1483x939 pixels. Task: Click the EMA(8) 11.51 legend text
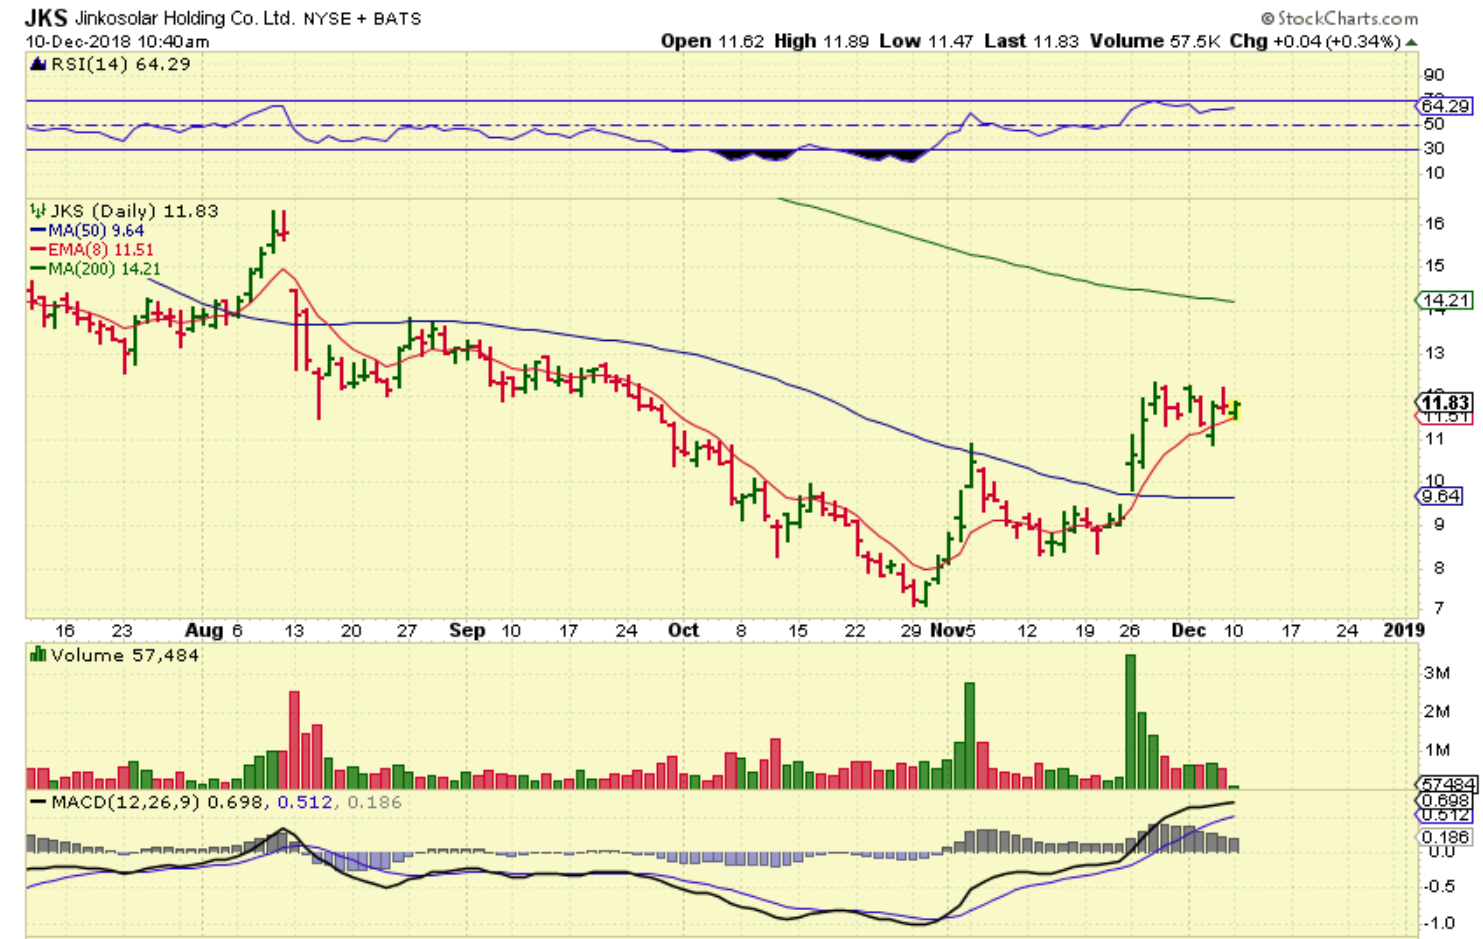pyautogui.click(x=101, y=250)
